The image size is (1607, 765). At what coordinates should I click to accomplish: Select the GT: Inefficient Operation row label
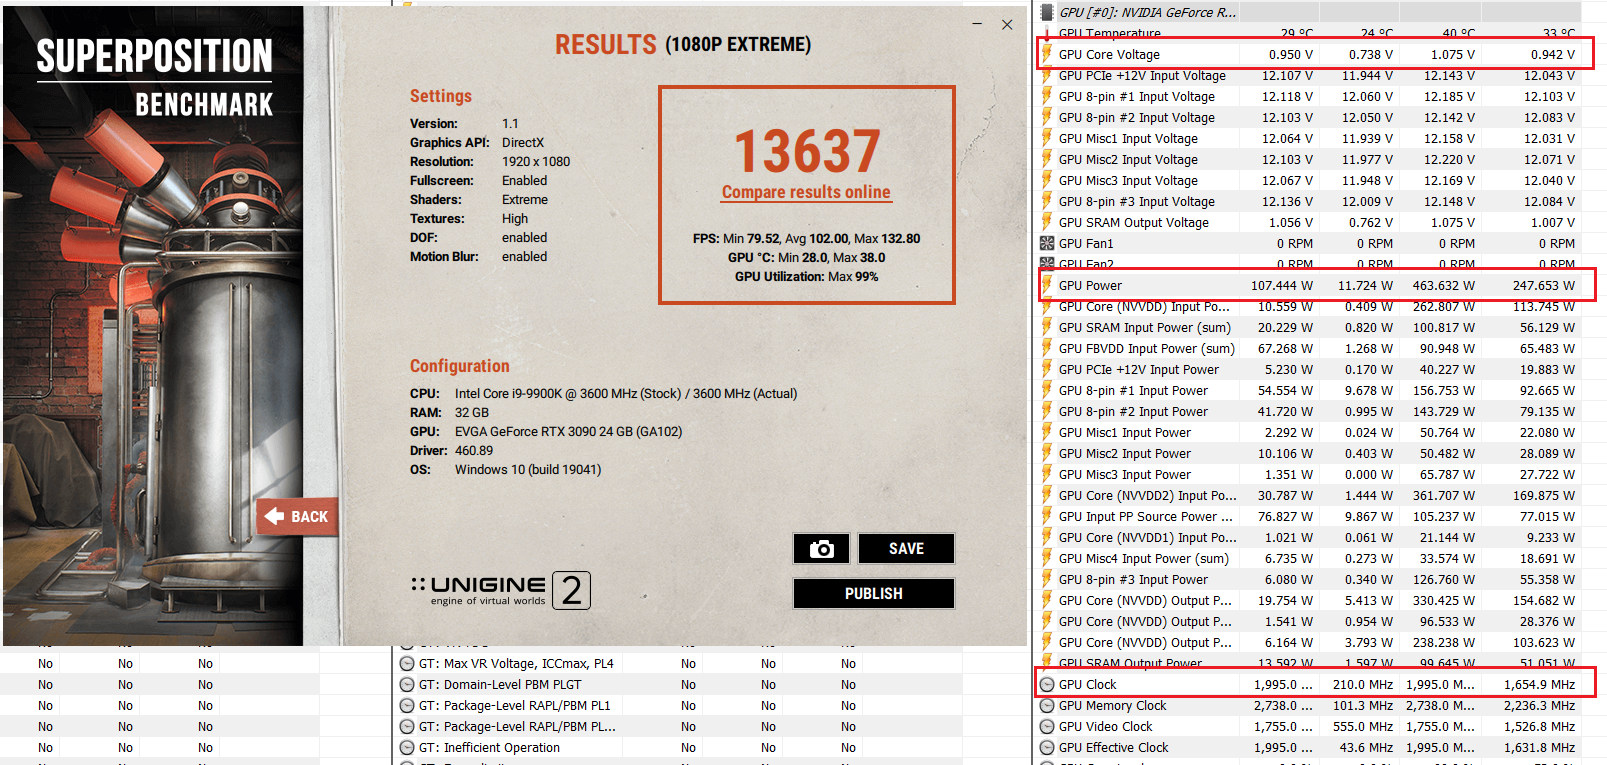489,747
